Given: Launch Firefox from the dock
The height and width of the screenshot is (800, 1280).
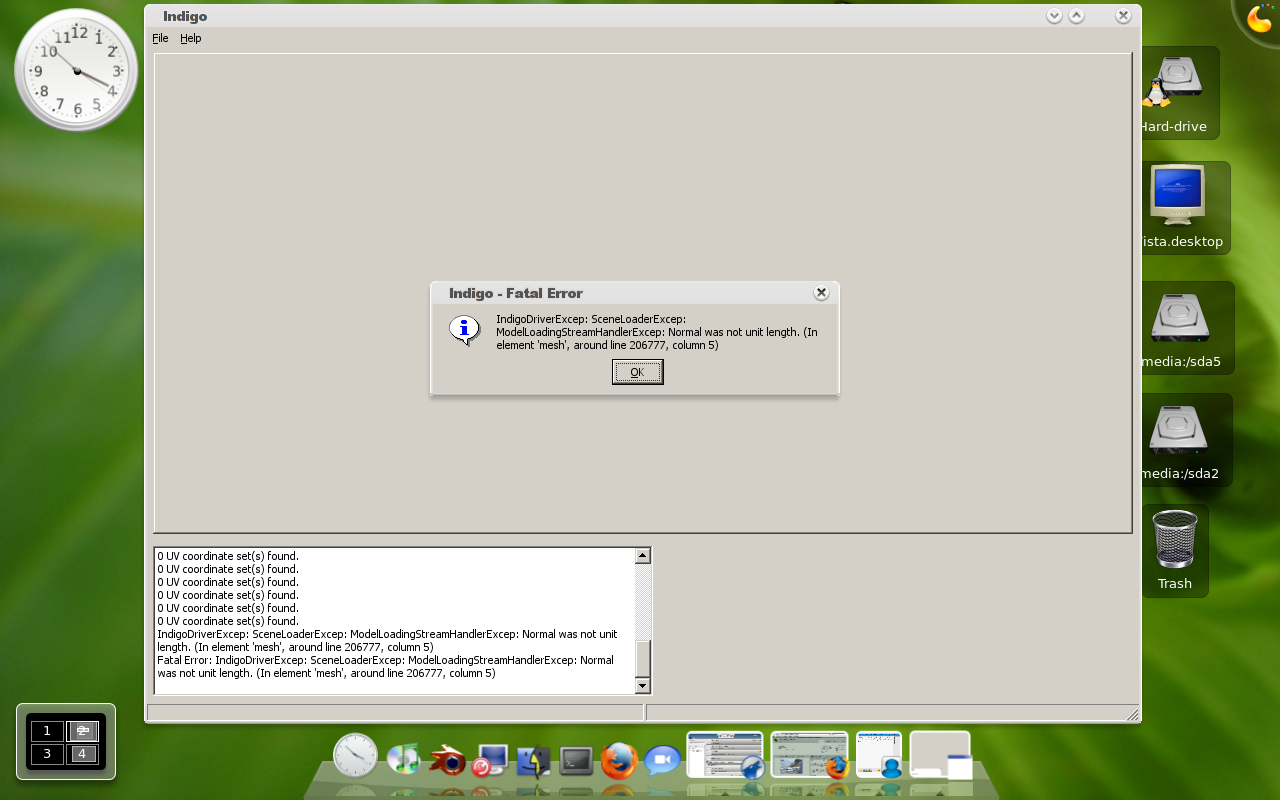Looking at the screenshot, I should click(x=619, y=761).
